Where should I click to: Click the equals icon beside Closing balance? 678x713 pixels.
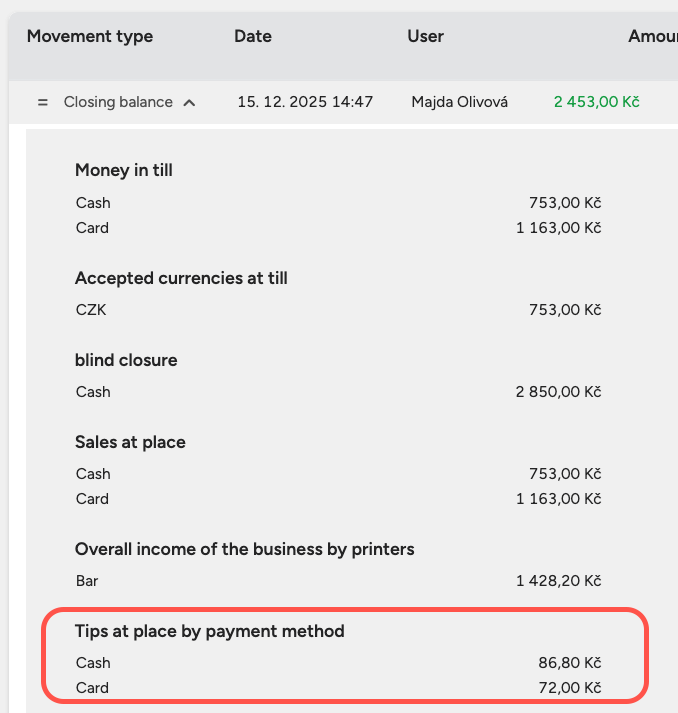click(42, 102)
